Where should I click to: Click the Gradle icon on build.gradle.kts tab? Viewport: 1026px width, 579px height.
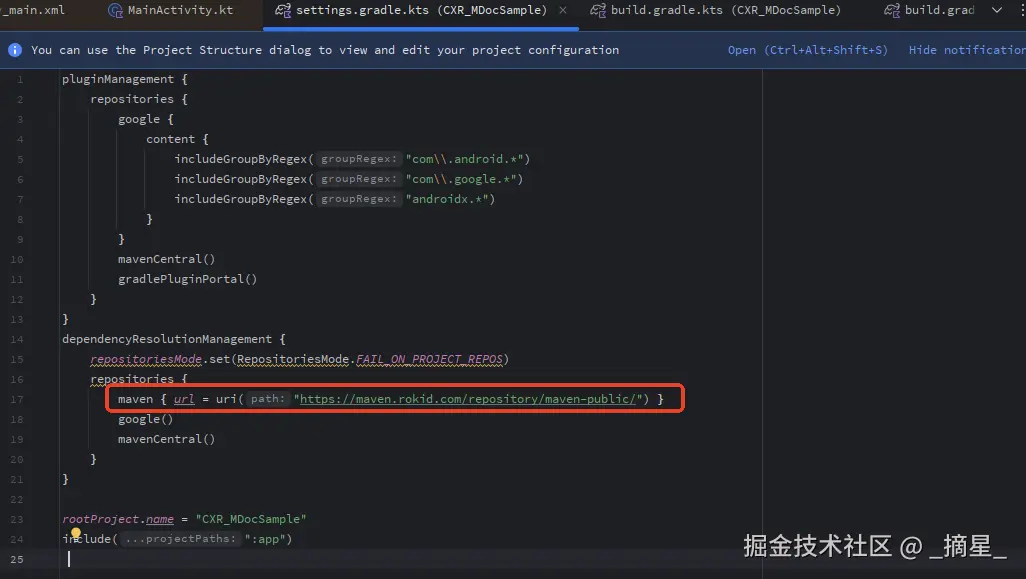tap(597, 10)
